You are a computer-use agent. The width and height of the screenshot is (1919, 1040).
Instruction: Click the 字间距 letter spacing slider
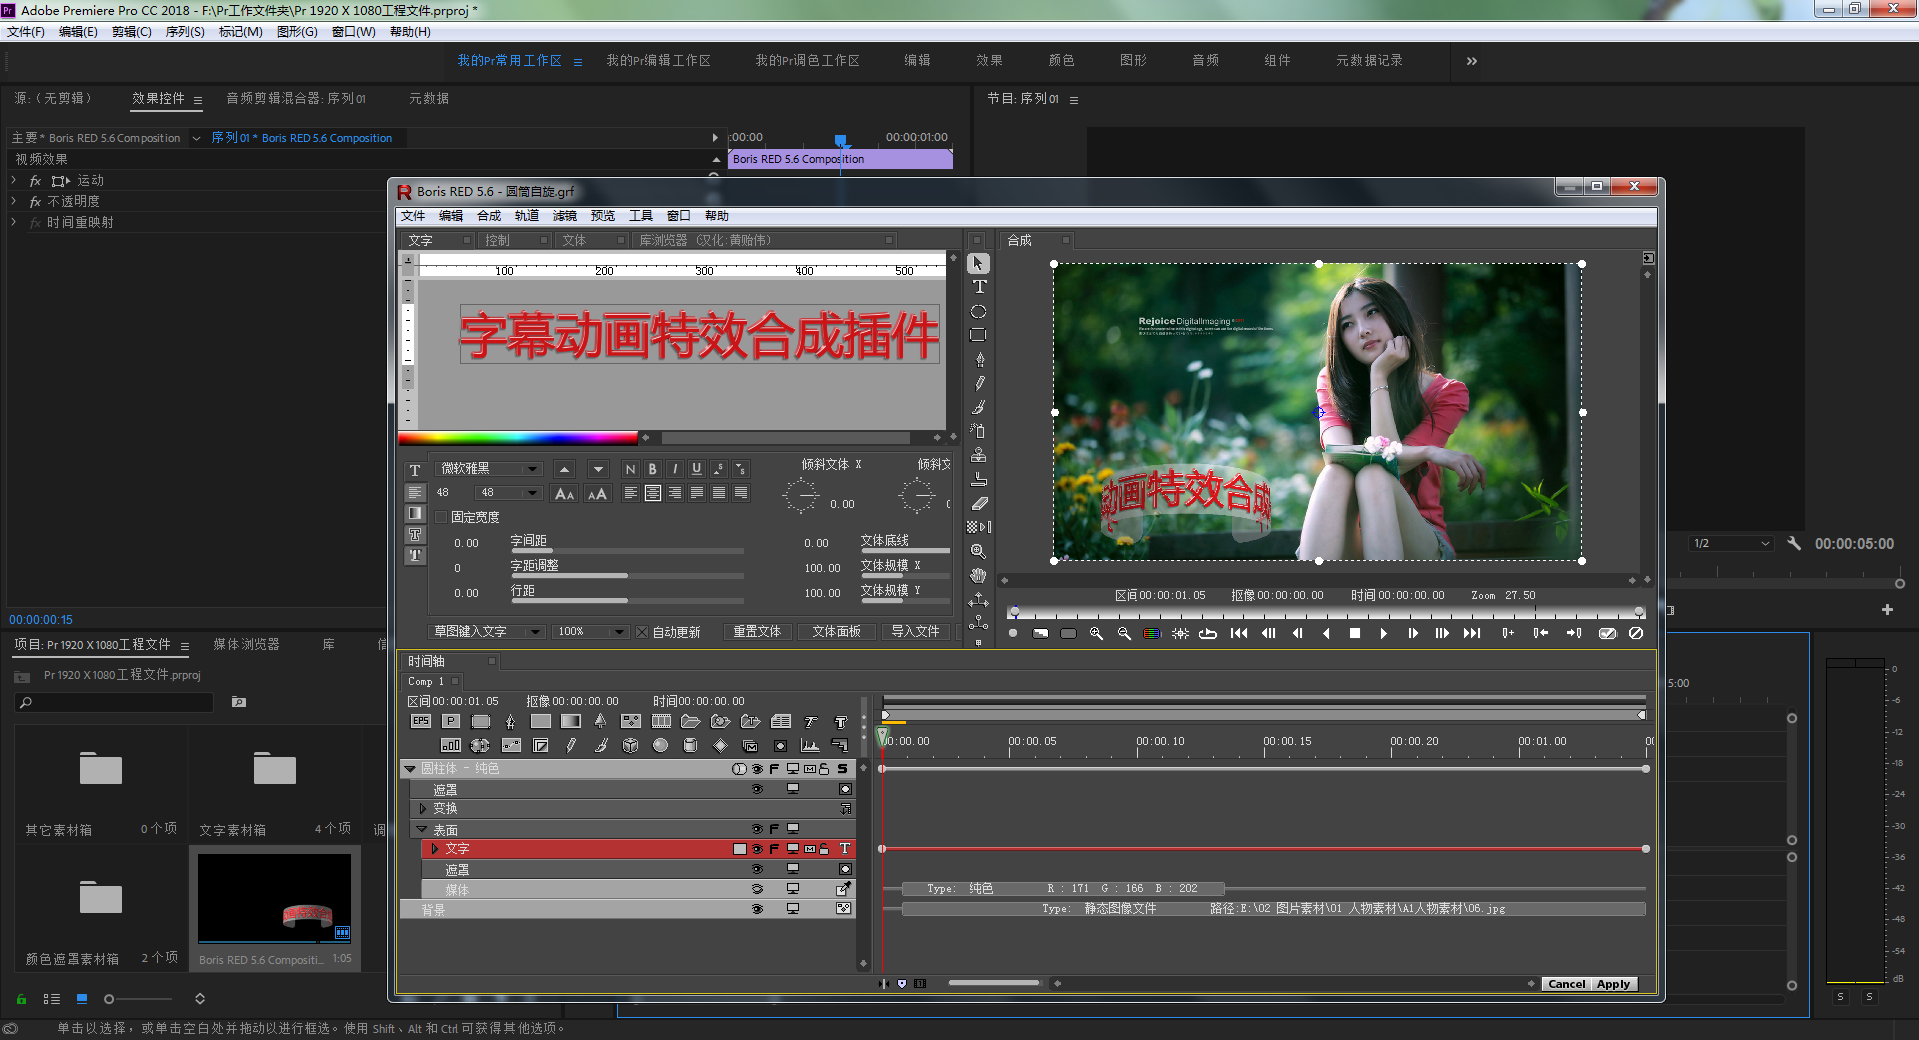click(x=627, y=551)
